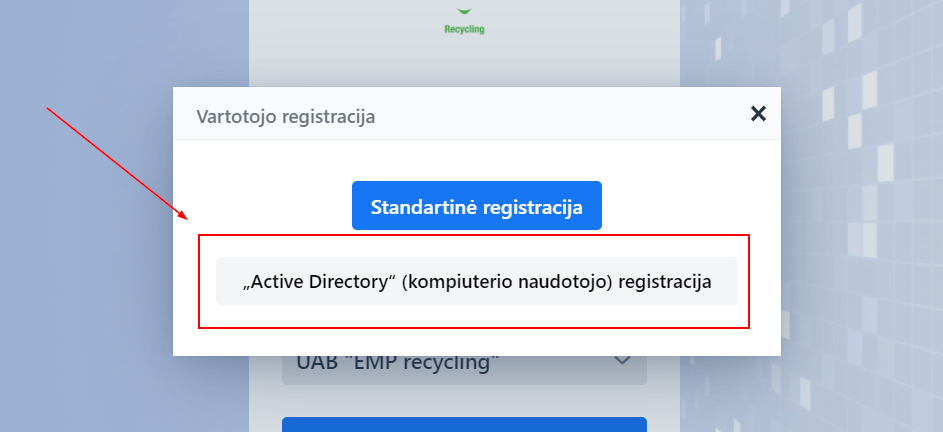Screen dimensions: 943x432
Task: Click the green Recycling logo icon
Action: coord(464,10)
